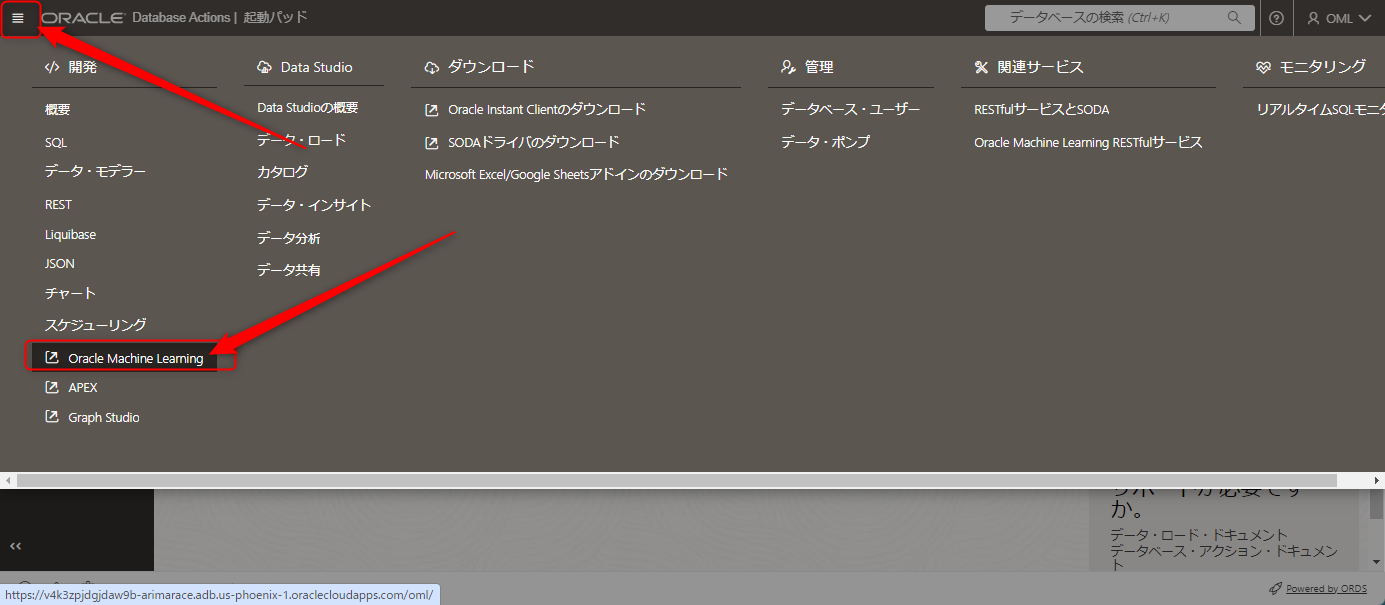This screenshot has width=1385, height=605.
Task: Open APEX link
Action: tap(83, 388)
